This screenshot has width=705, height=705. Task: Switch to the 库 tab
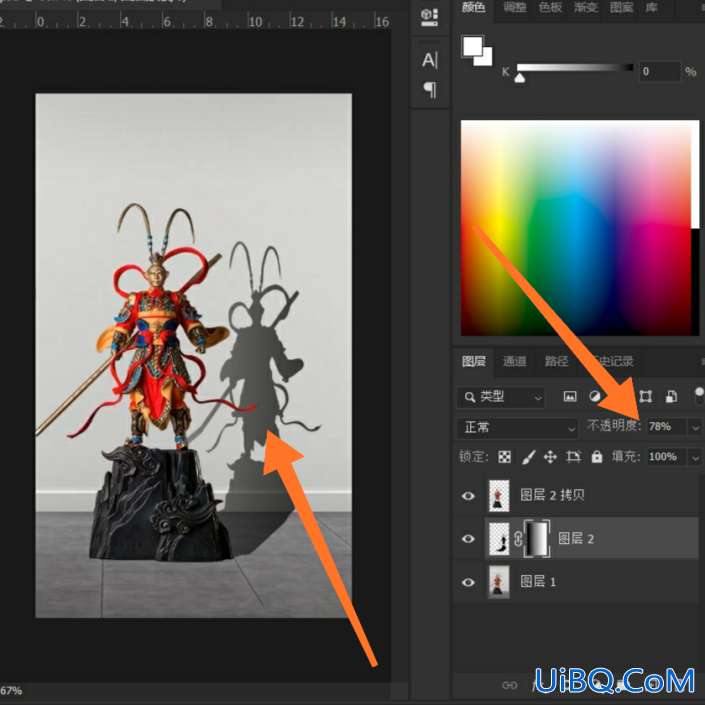point(651,8)
